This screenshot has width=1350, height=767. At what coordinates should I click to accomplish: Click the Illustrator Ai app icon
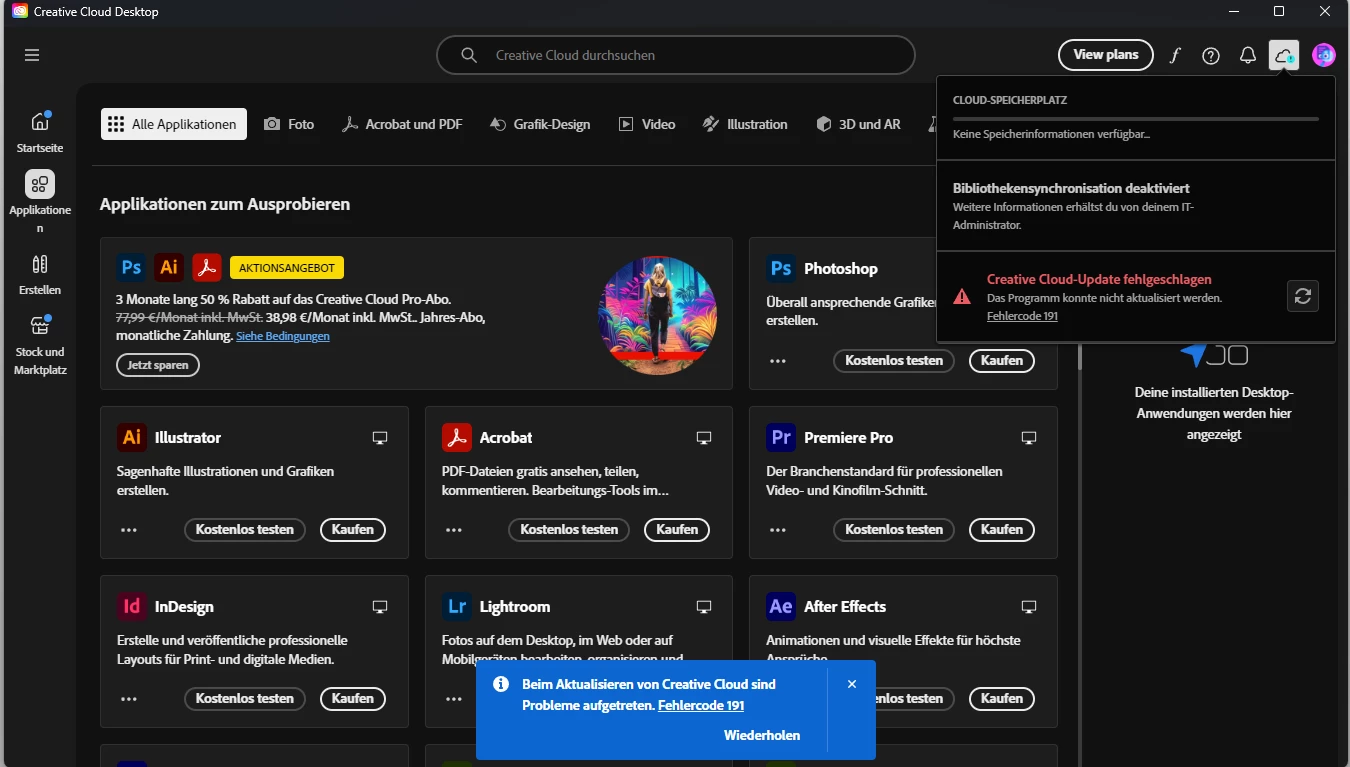tap(131, 437)
